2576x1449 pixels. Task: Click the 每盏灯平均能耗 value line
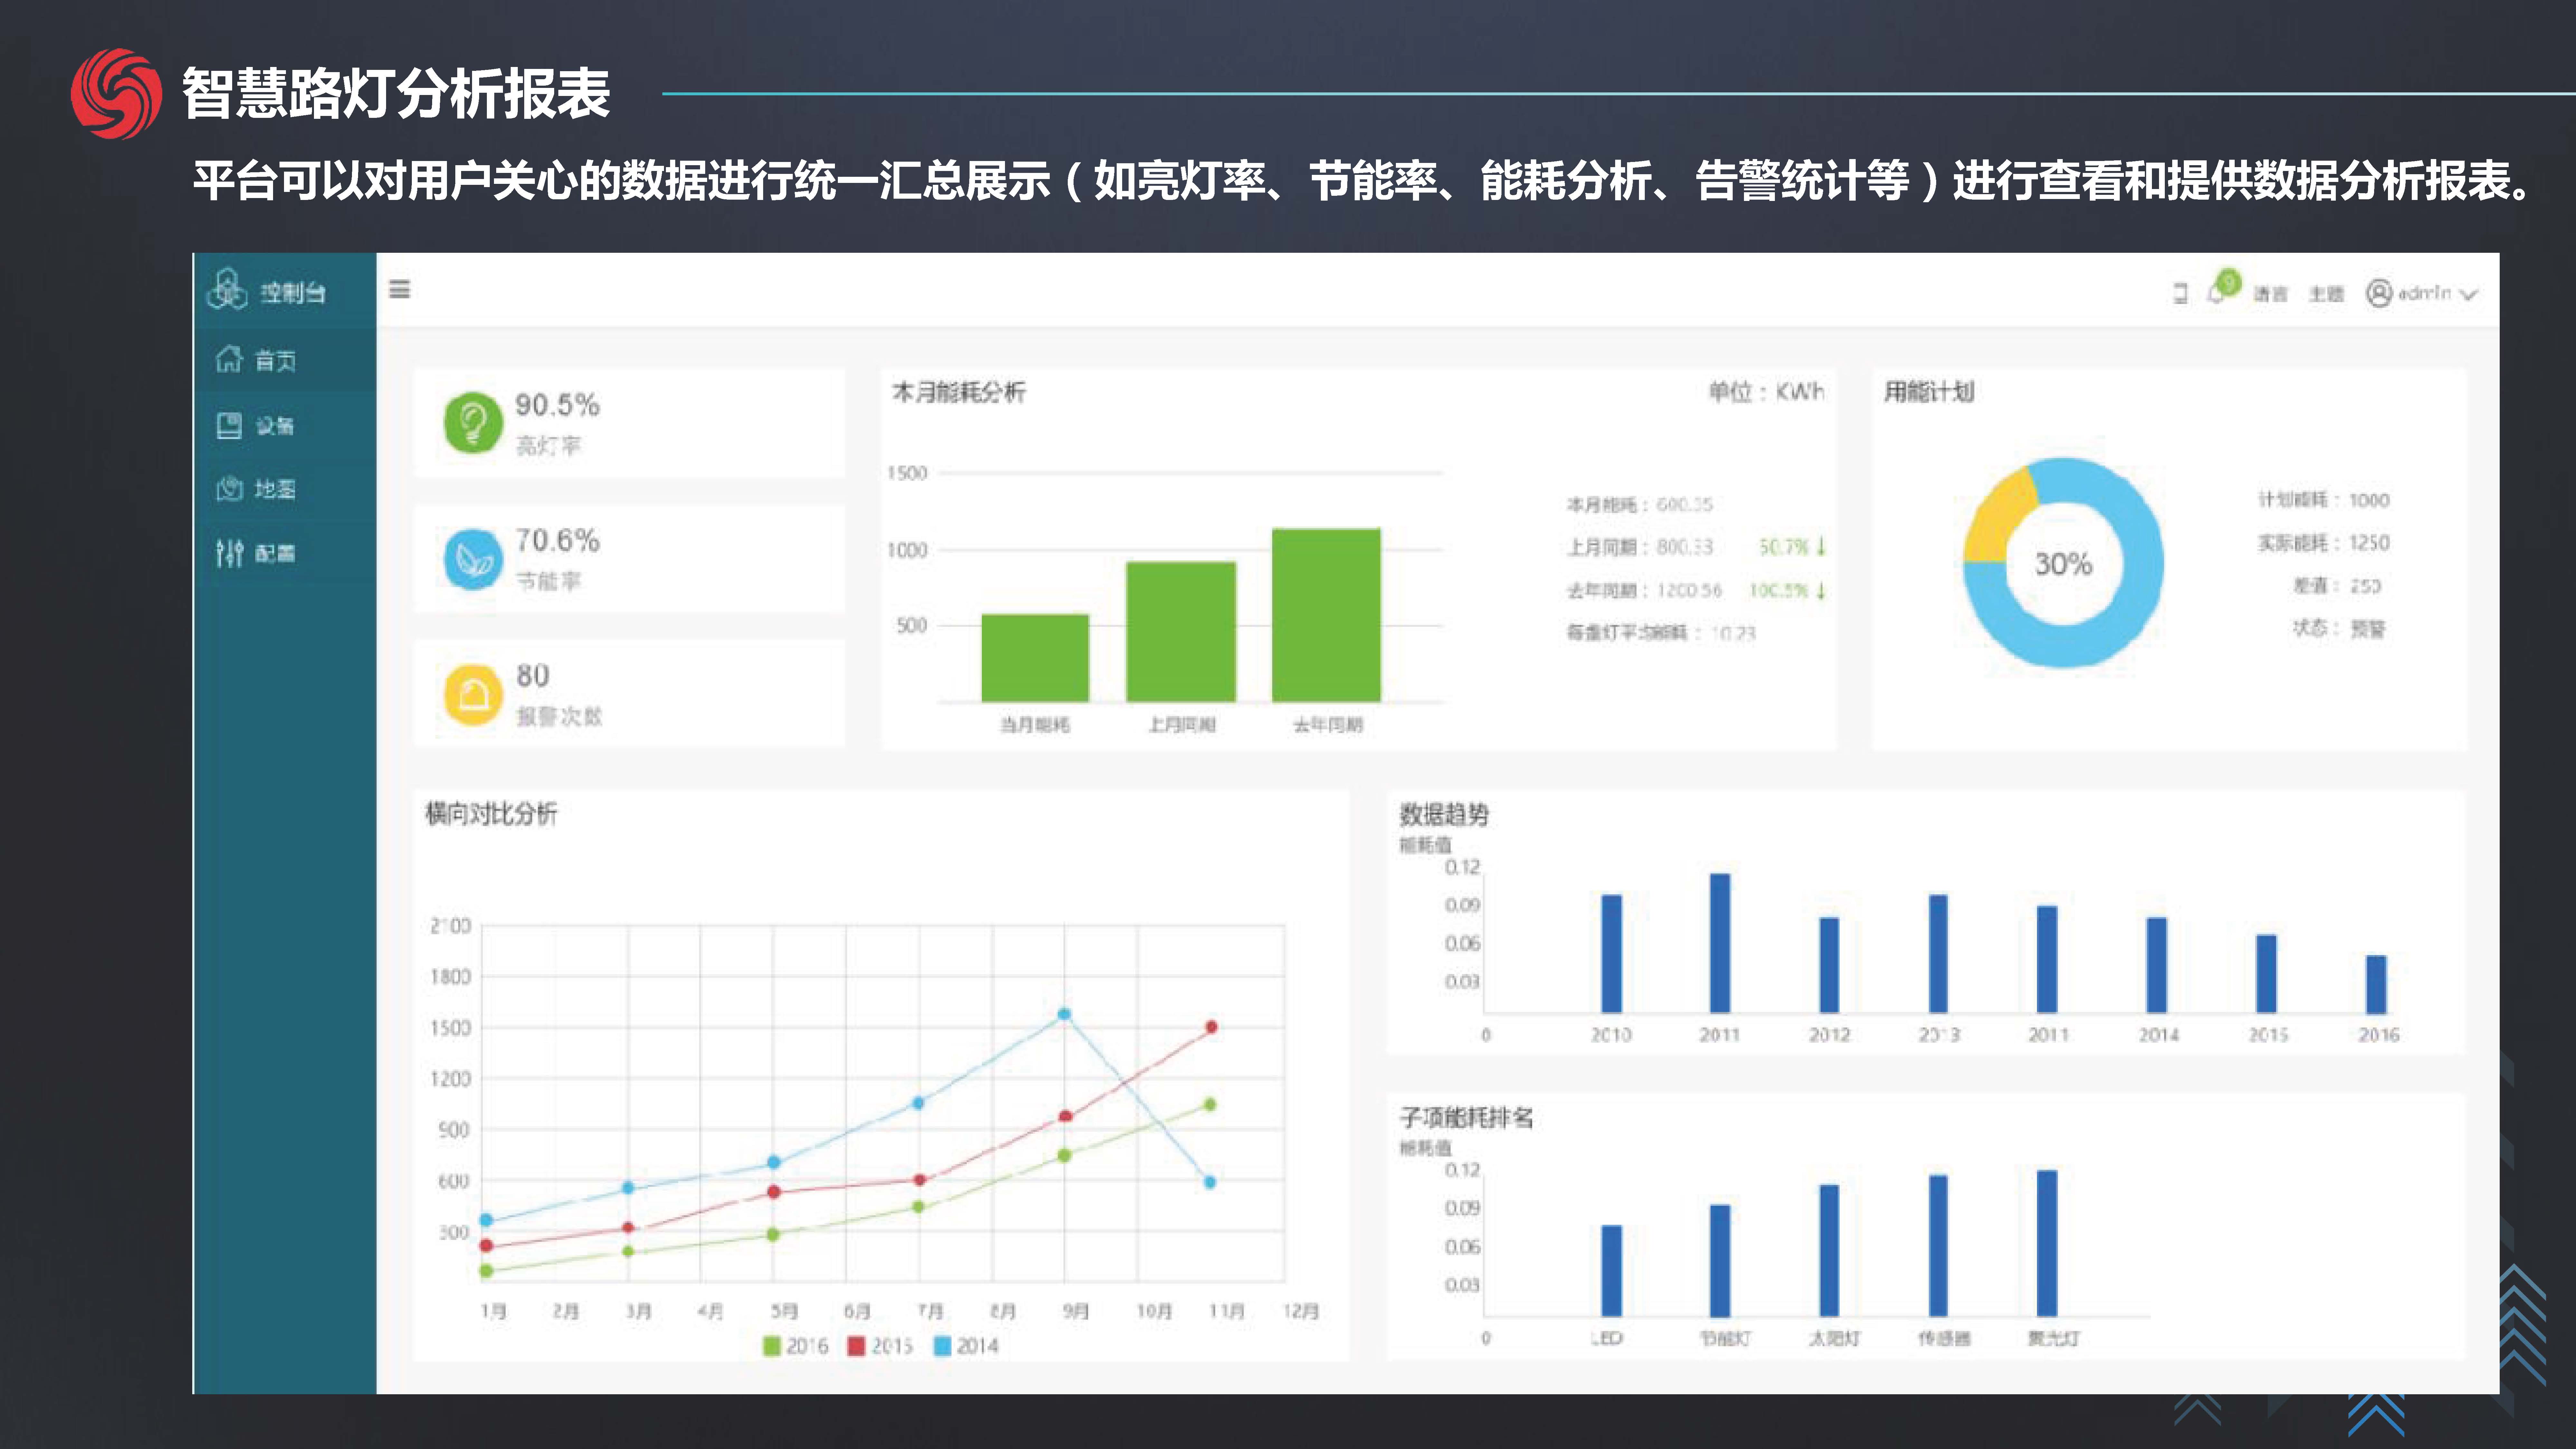[x=1661, y=633]
